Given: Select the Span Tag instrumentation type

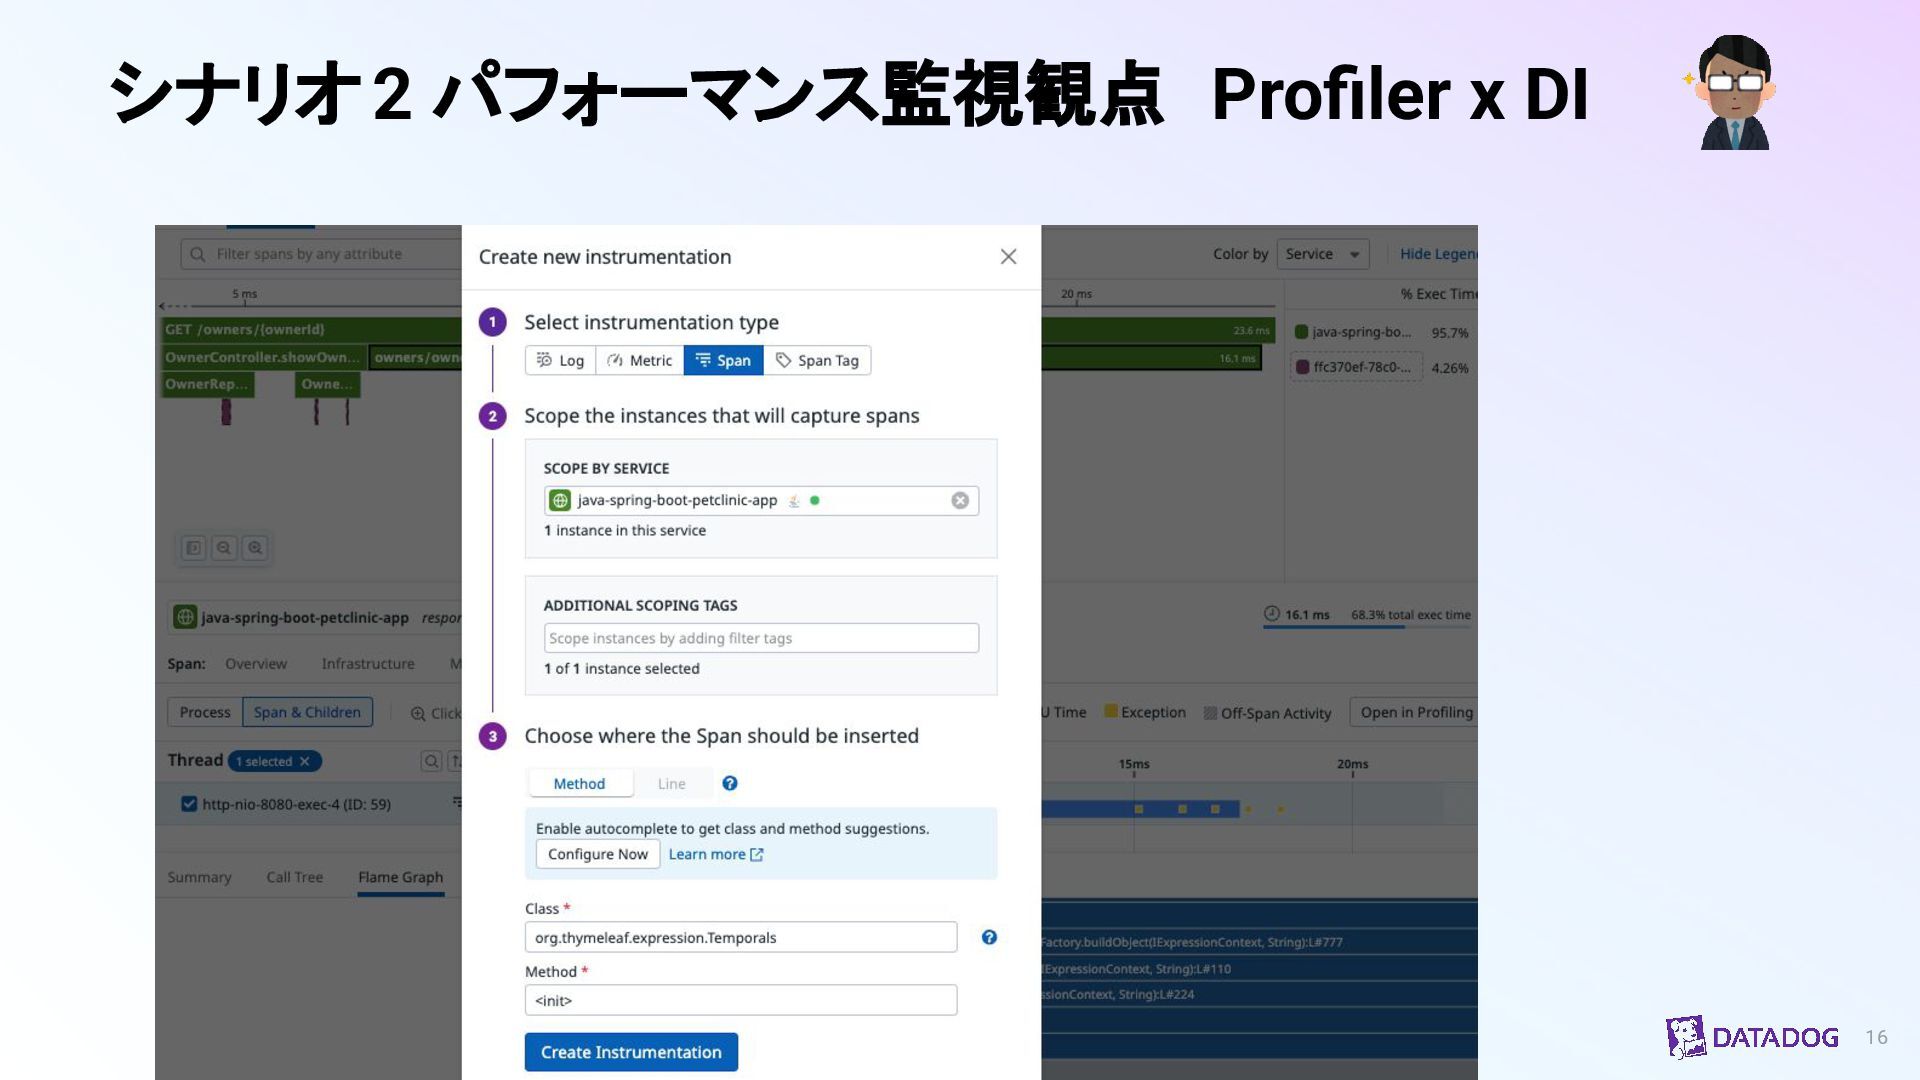Looking at the screenshot, I should (x=817, y=360).
